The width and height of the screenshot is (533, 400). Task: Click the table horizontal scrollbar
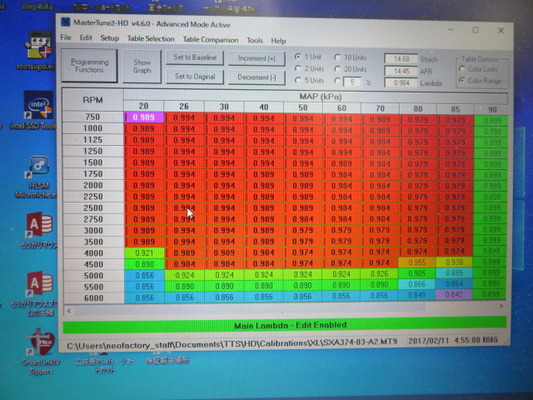[x=285, y=309]
